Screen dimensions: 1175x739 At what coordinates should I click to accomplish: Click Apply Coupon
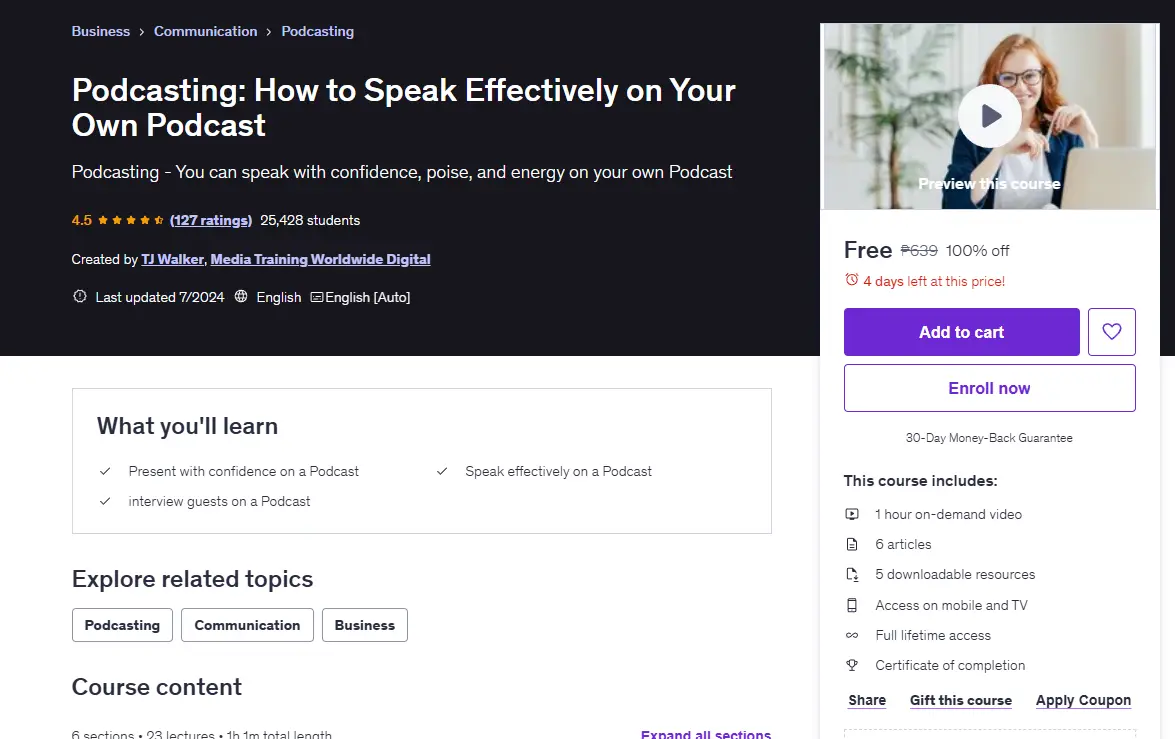pos(1083,700)
